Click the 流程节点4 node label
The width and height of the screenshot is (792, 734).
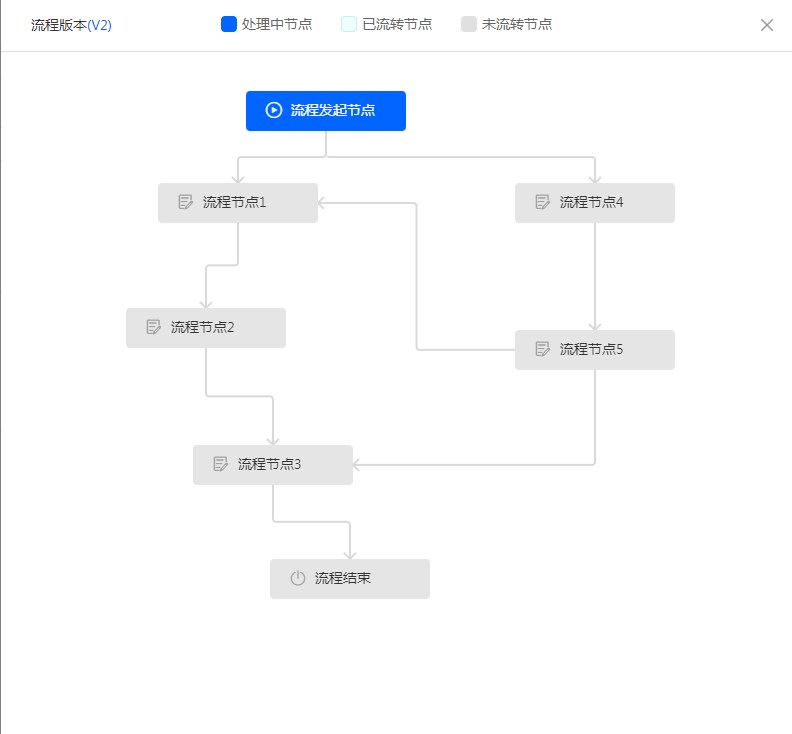(591, 202)
